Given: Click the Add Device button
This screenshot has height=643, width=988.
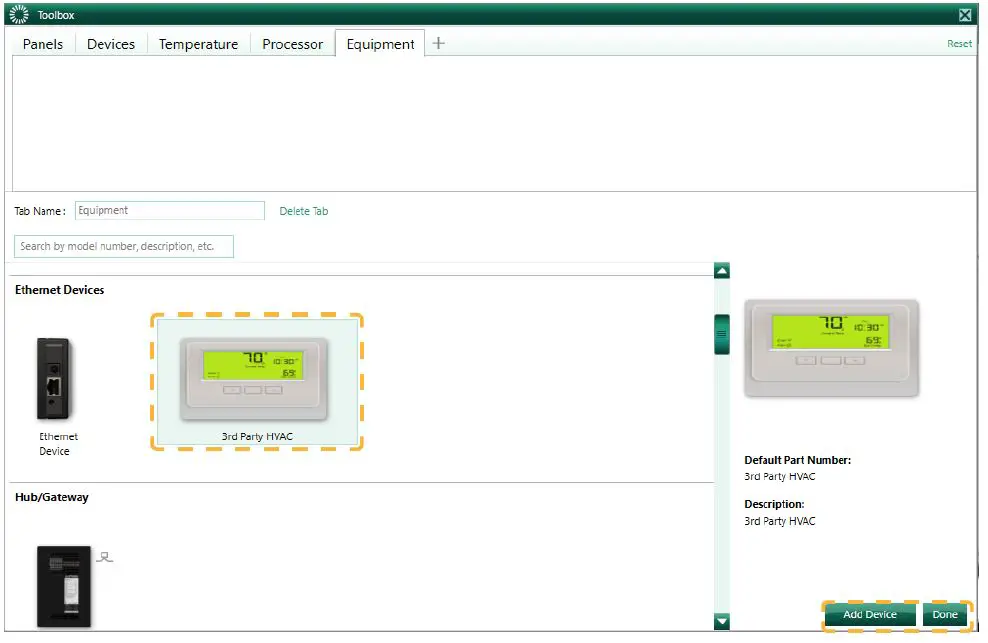Looking at the screenshot, I should point(867,615).
